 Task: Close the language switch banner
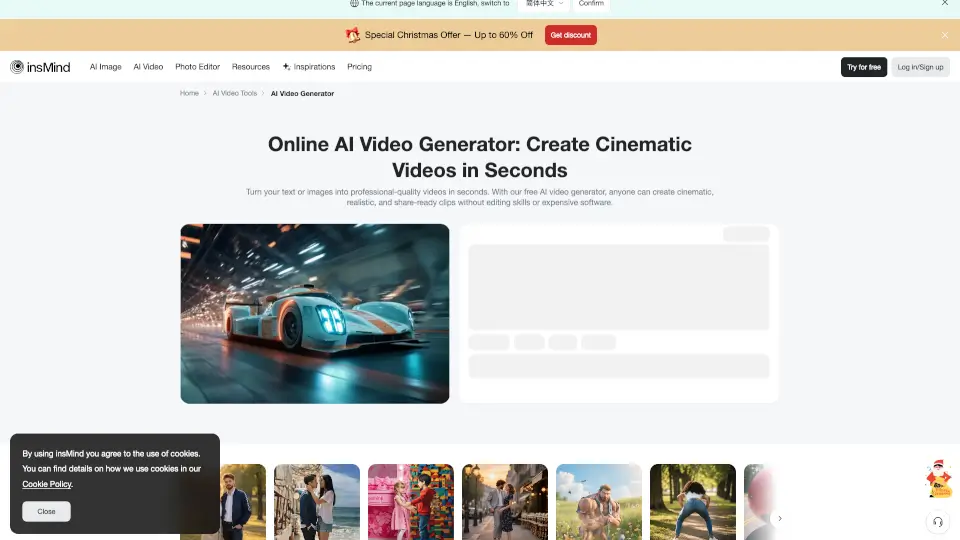945,3
